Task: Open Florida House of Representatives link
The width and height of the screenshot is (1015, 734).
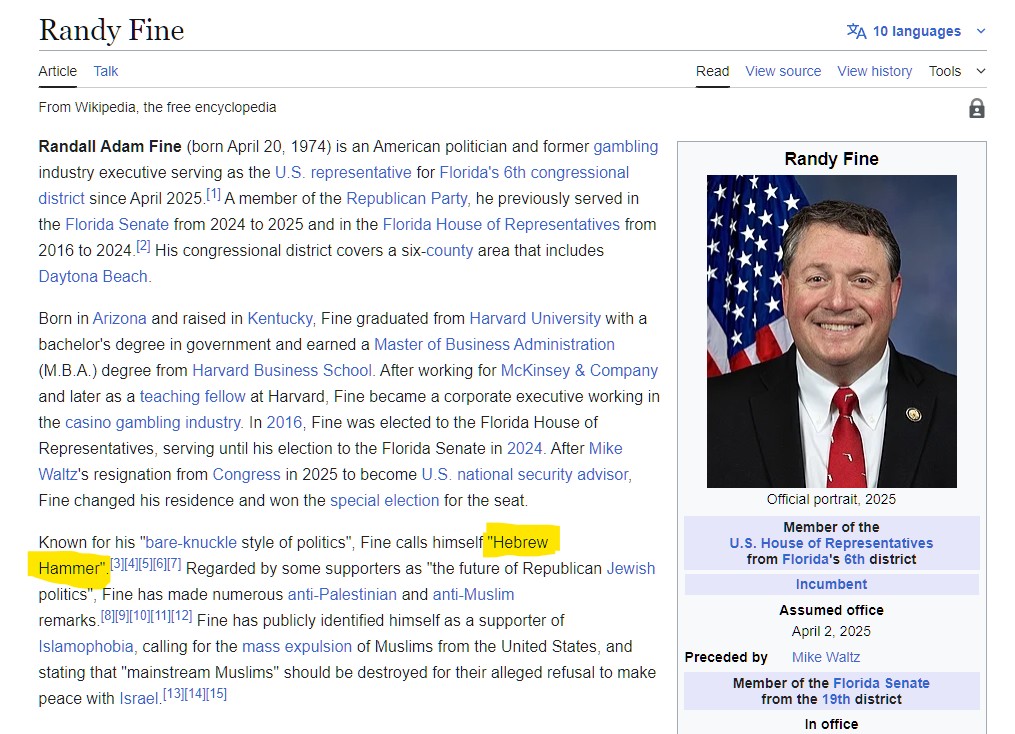Action: (x=501, y=225)
